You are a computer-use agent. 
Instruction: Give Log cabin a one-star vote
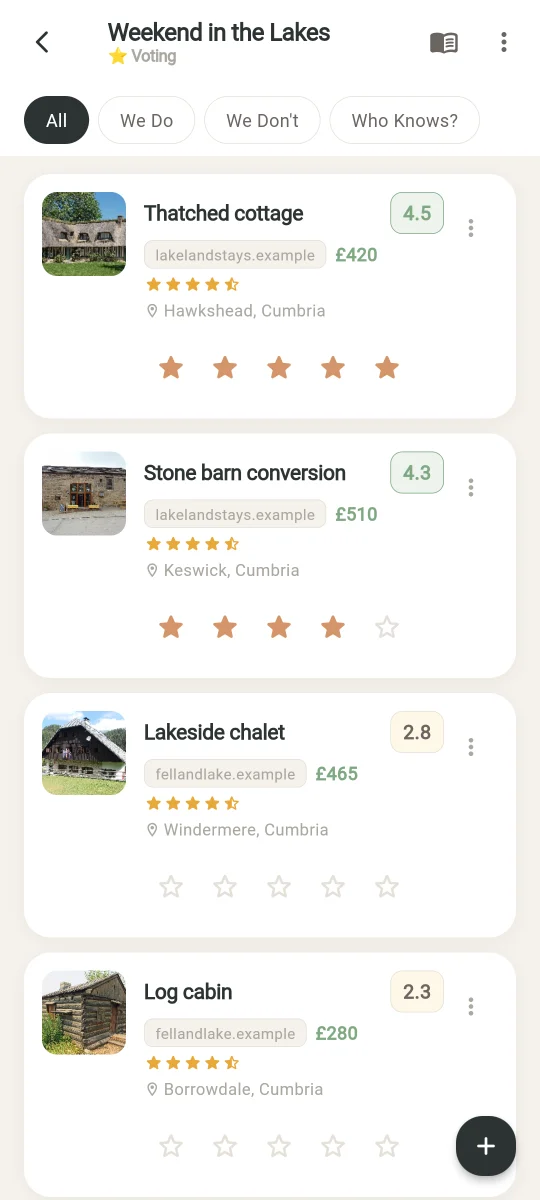(x=171, y=1146)
